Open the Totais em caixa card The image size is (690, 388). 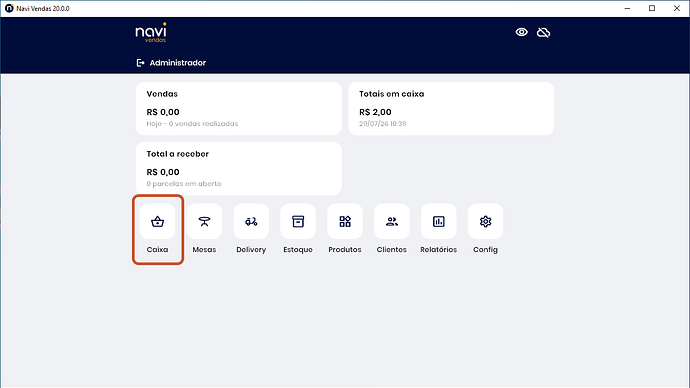pos(451,109)
